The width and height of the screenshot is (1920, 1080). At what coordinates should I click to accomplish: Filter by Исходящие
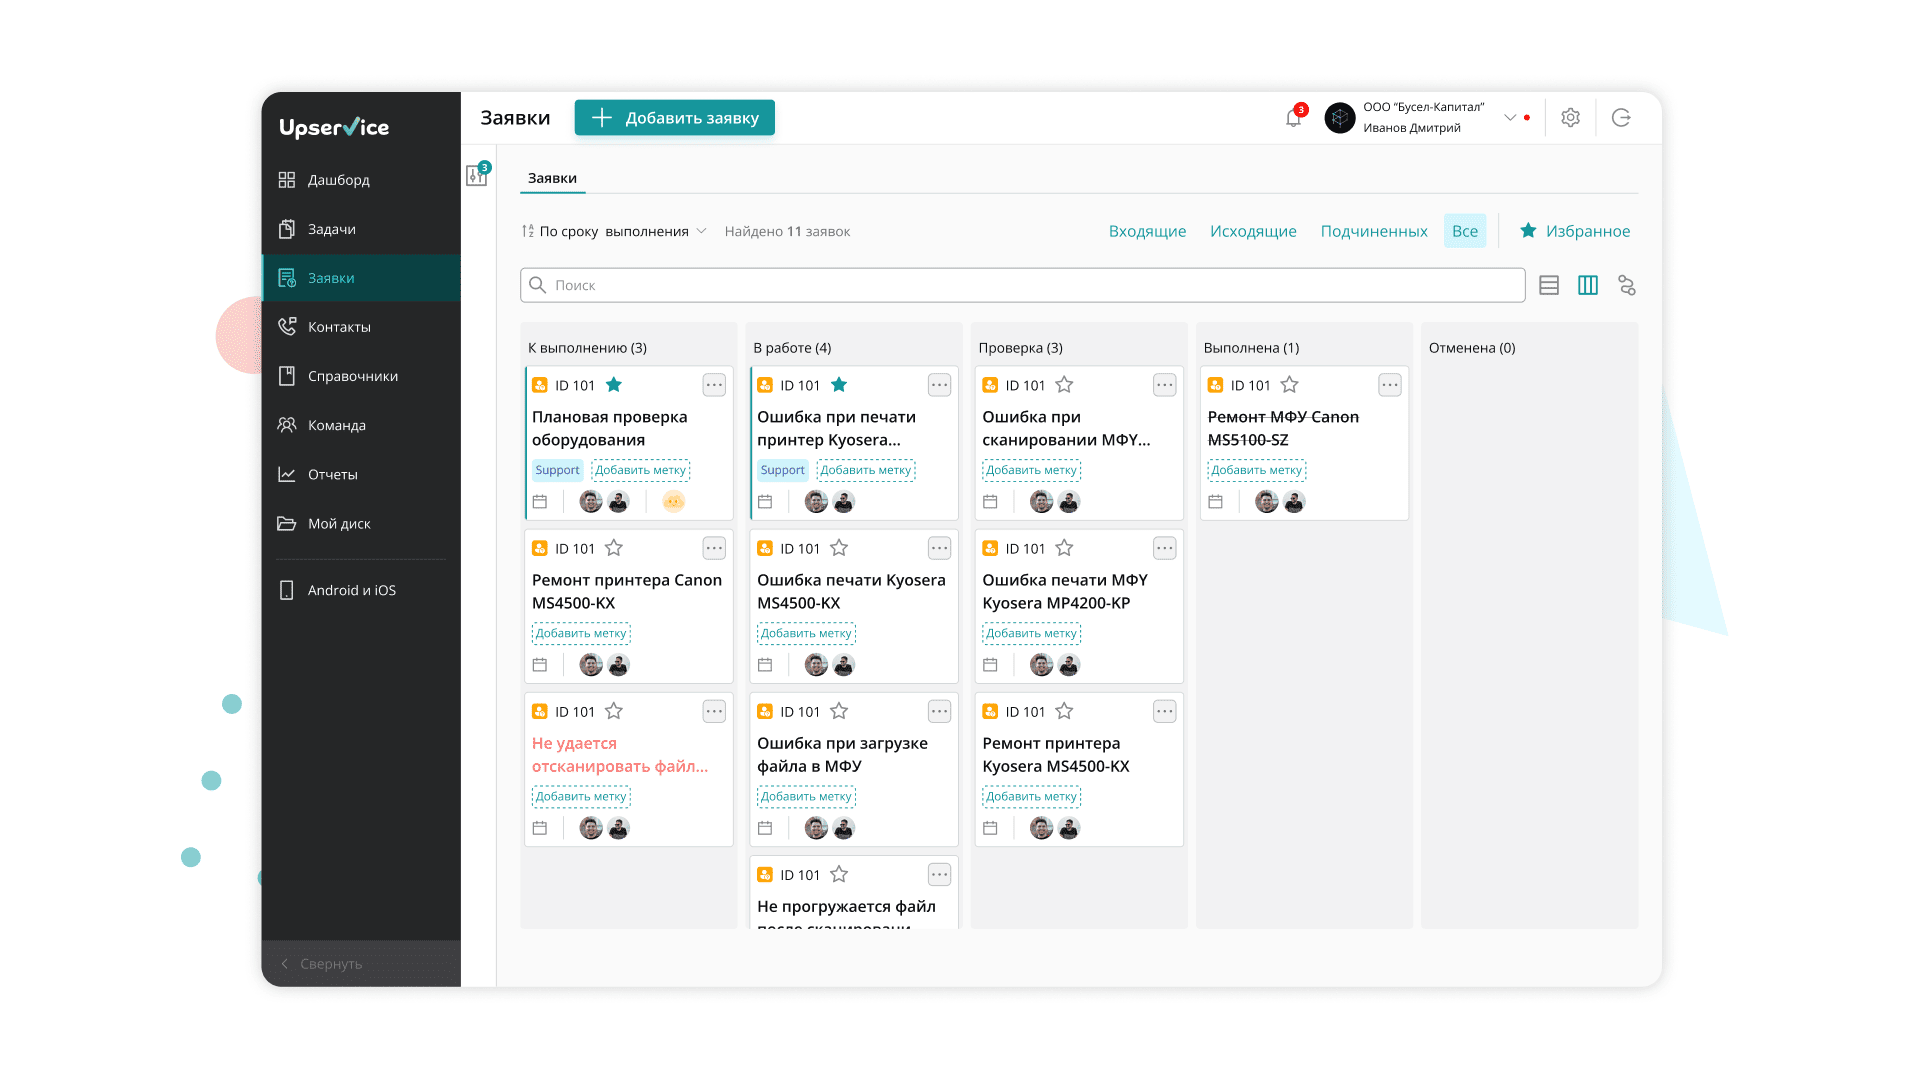point(1253,231)
